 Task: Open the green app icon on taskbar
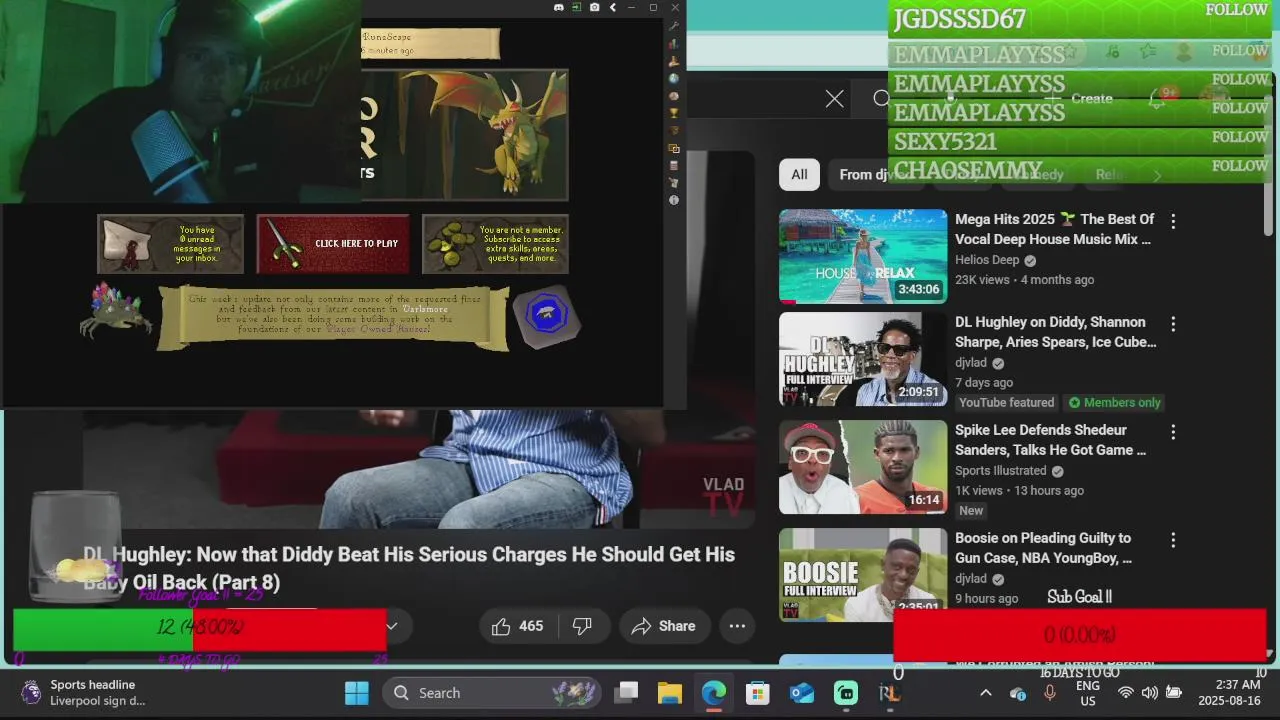click(846, 692)
